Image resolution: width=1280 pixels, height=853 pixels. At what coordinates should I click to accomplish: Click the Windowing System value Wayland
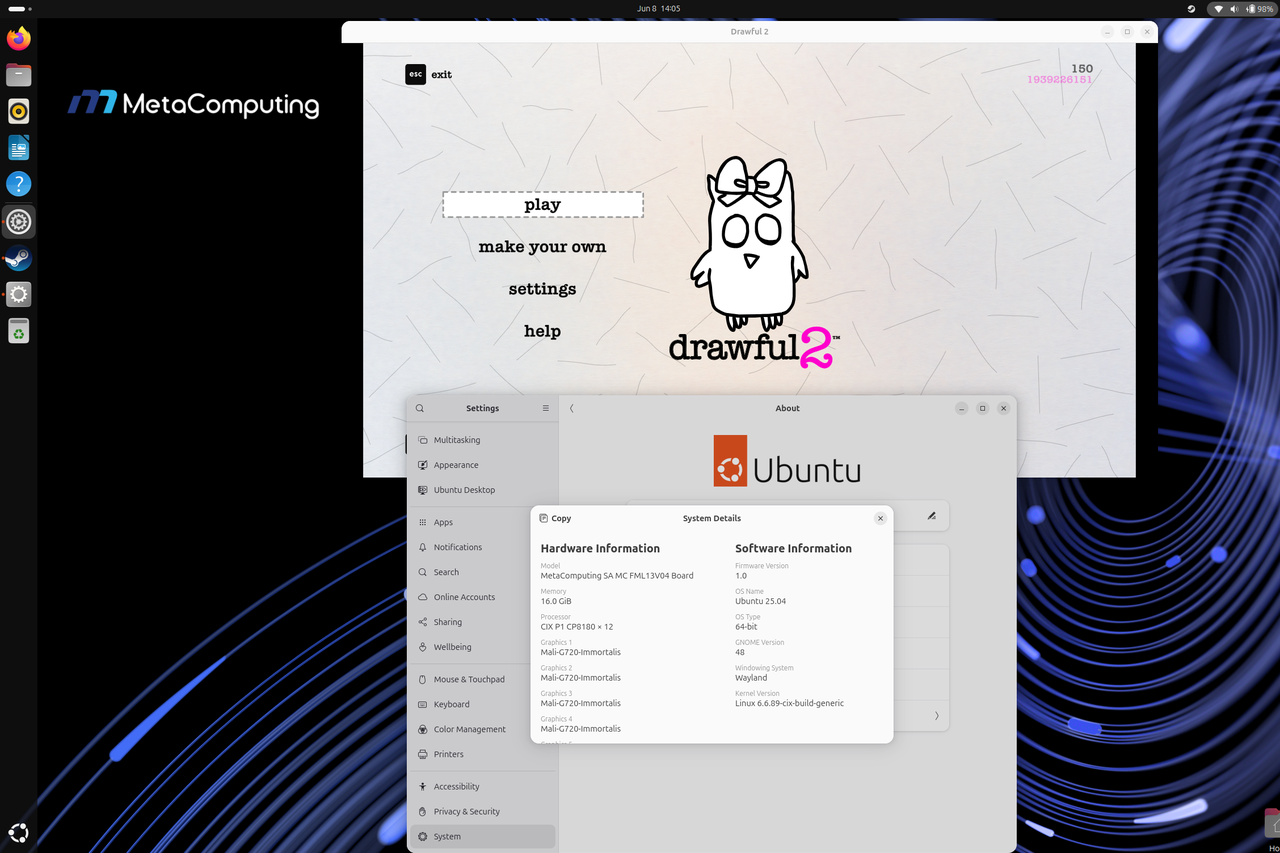click(x=751, y=678)
